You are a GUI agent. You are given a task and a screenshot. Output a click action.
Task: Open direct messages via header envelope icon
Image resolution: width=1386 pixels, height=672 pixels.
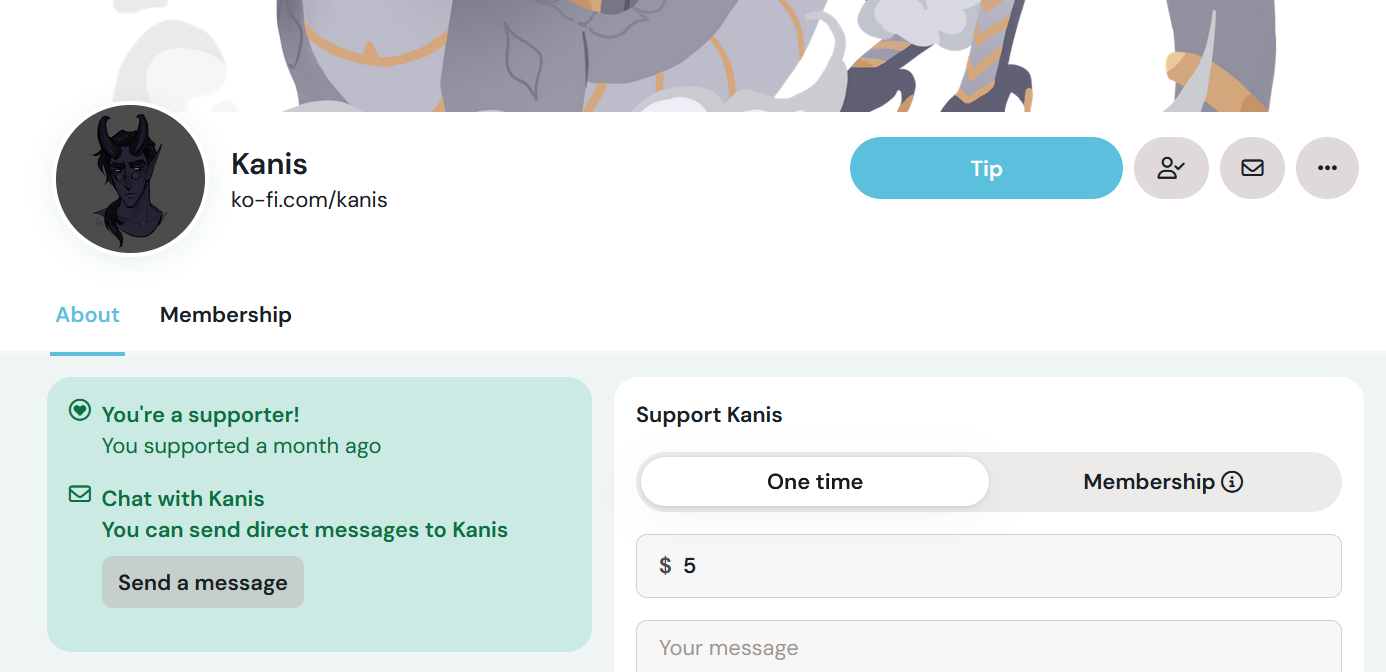1252,168
